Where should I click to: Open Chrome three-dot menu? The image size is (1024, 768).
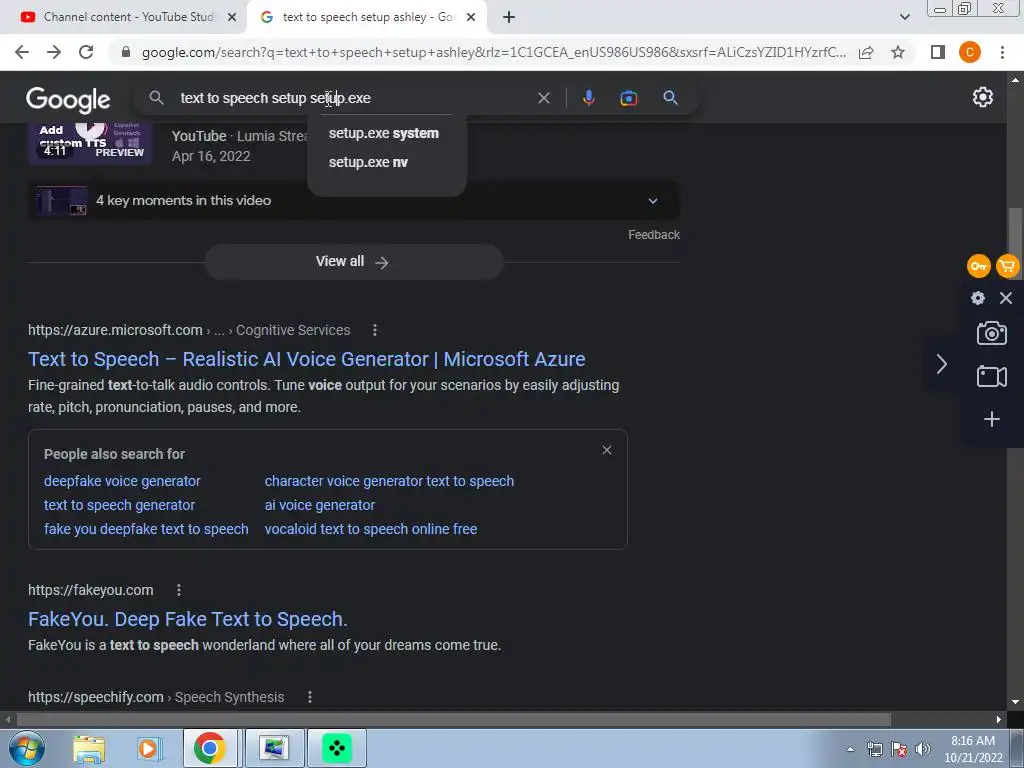pos(1002,52)
